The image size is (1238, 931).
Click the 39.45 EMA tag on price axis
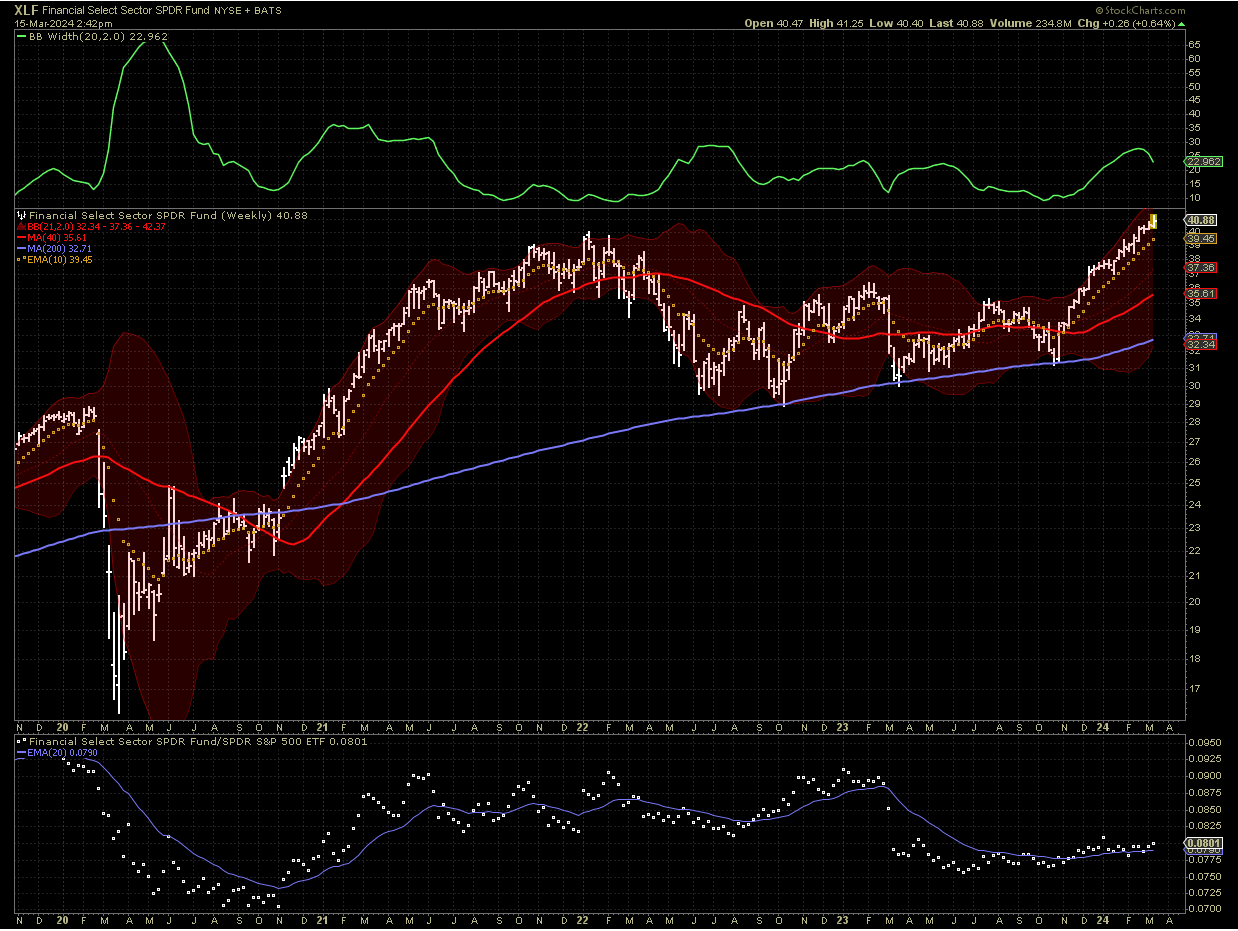1201,239
